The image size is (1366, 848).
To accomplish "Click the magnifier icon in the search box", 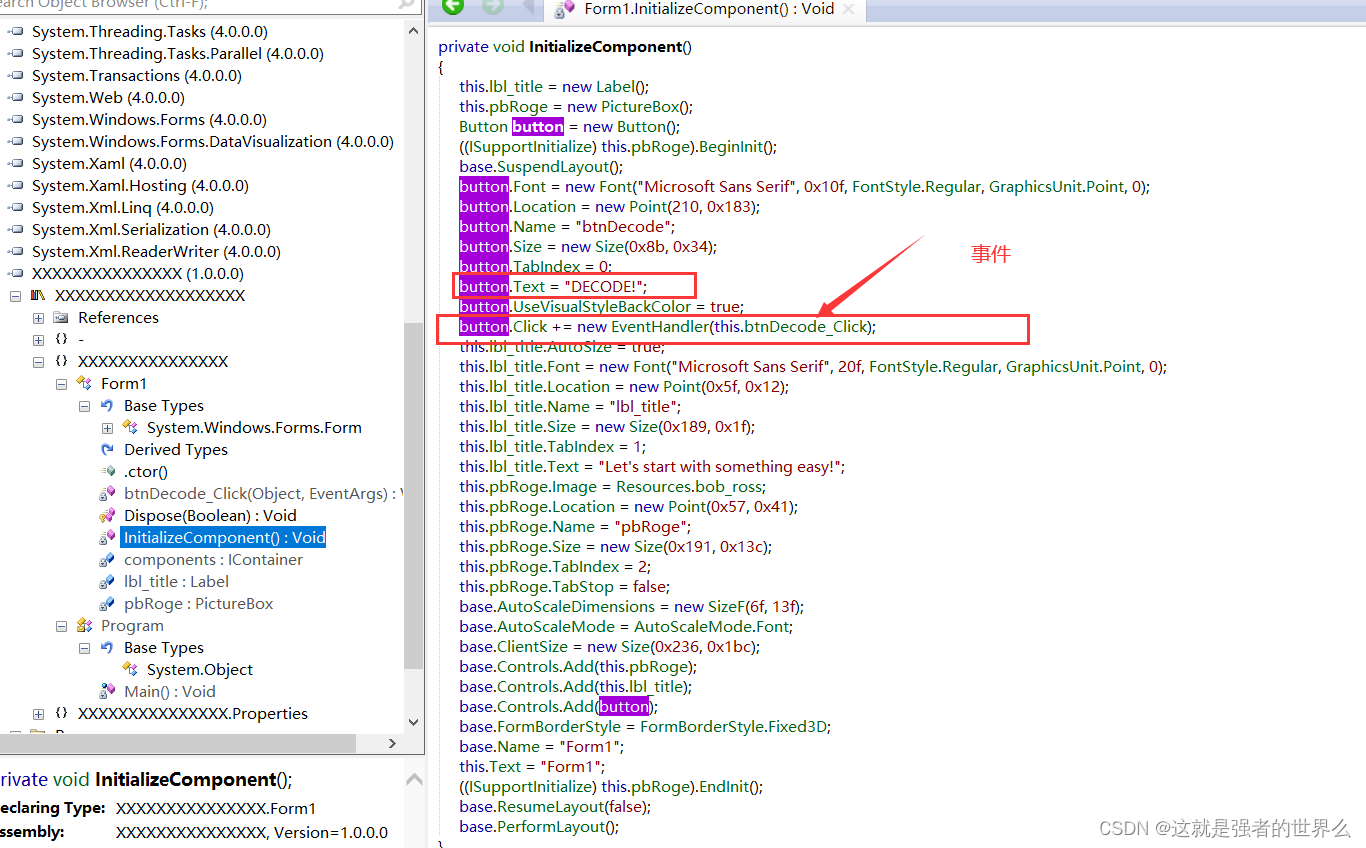I will pos(406,4).
